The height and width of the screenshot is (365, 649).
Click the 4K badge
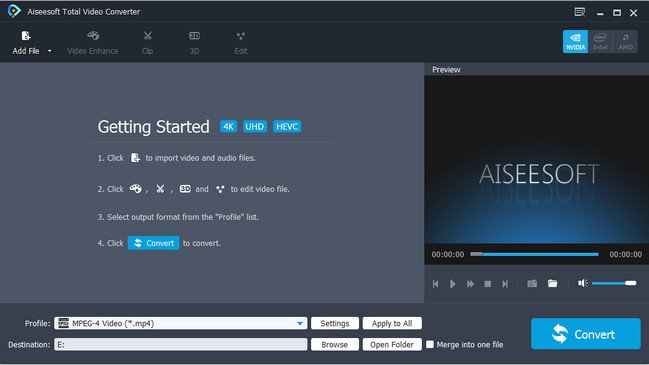tap(228, 127)
